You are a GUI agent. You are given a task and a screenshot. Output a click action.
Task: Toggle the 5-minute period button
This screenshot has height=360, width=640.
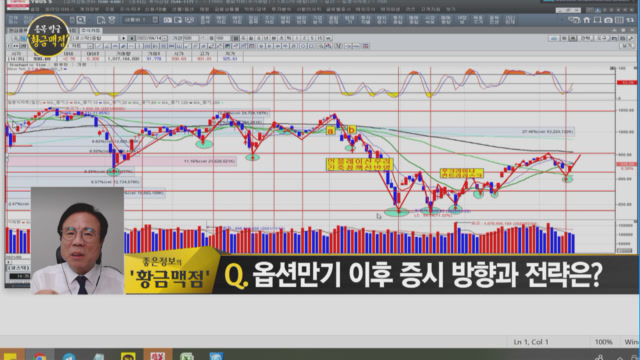click(x=312, y=38)
